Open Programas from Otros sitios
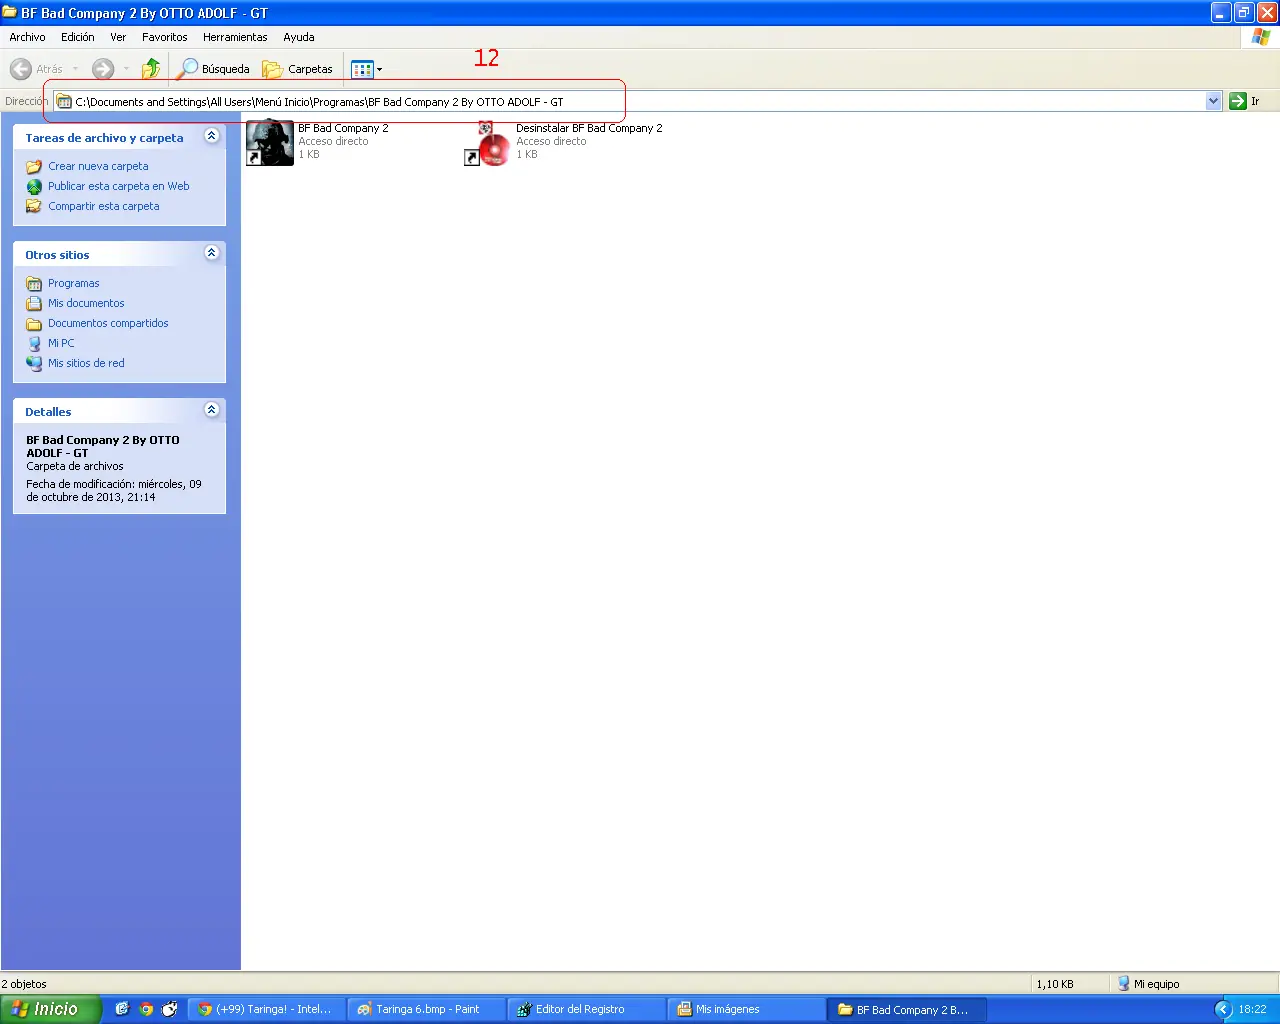The height and width of the screenshot is (1024, 1280). click(x=74, y=283)
